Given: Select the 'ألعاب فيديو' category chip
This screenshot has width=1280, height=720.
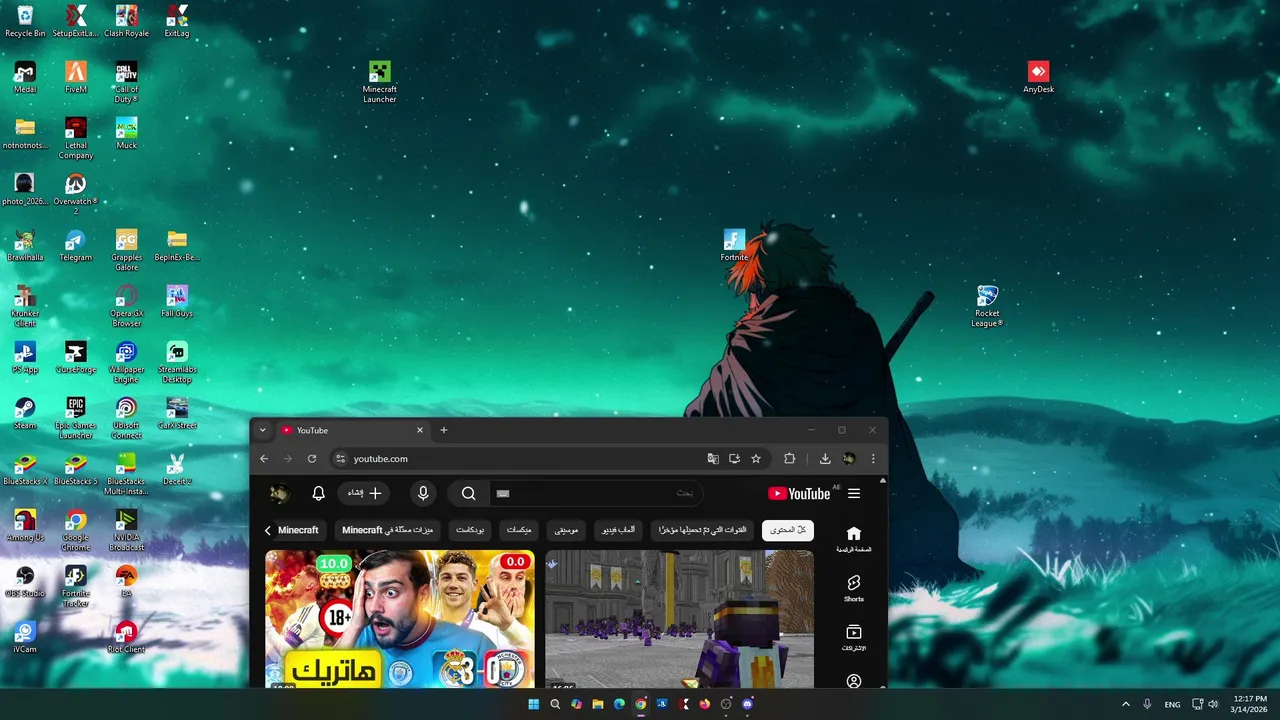Looking at the screenshot, I should [618, 530].
